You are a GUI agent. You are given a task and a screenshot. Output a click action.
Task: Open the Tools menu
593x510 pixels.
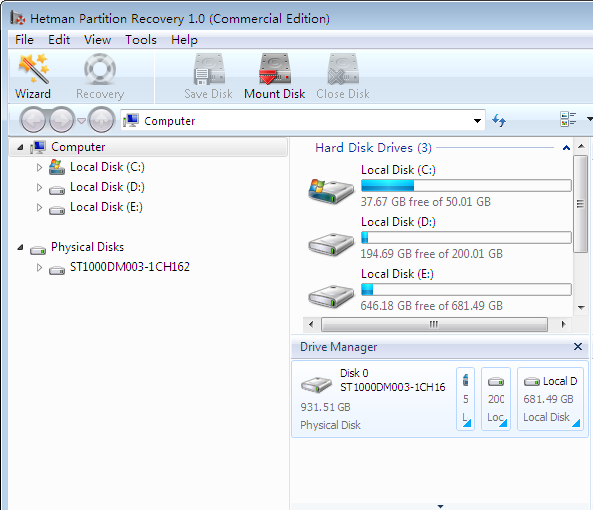click(141, 40)
